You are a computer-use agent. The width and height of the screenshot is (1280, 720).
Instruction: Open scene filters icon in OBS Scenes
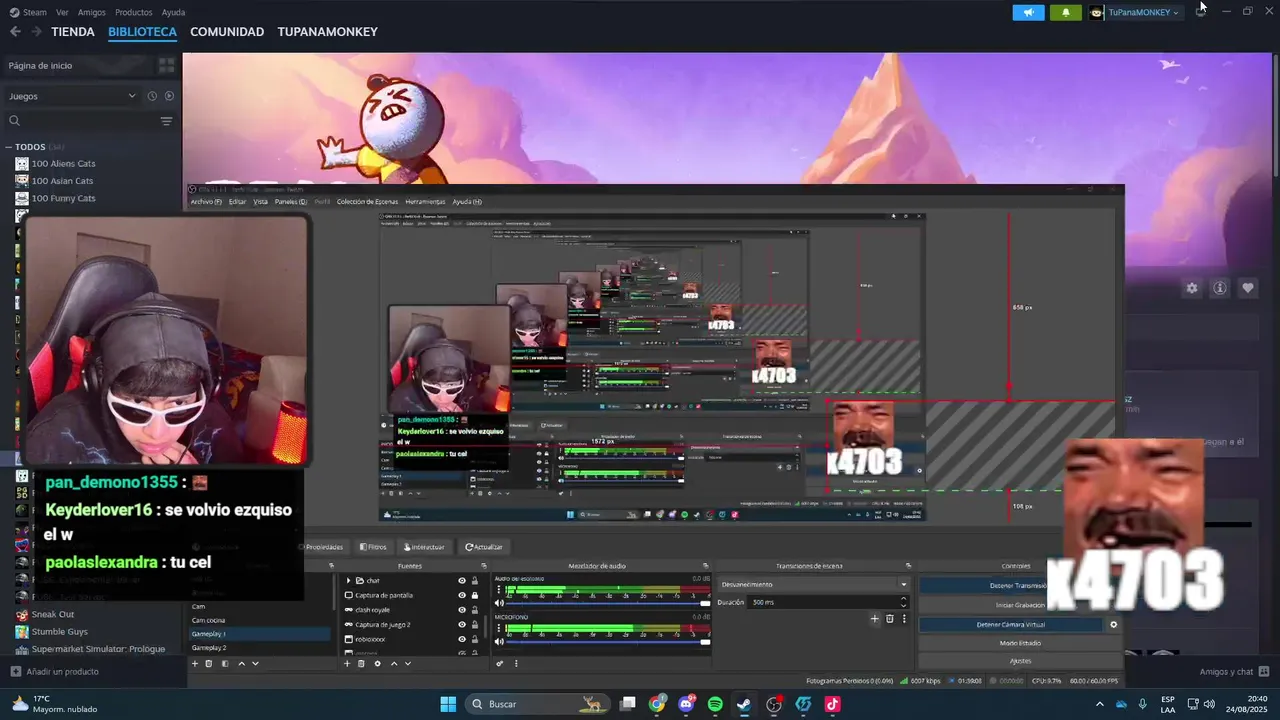[x=225, y=663]
